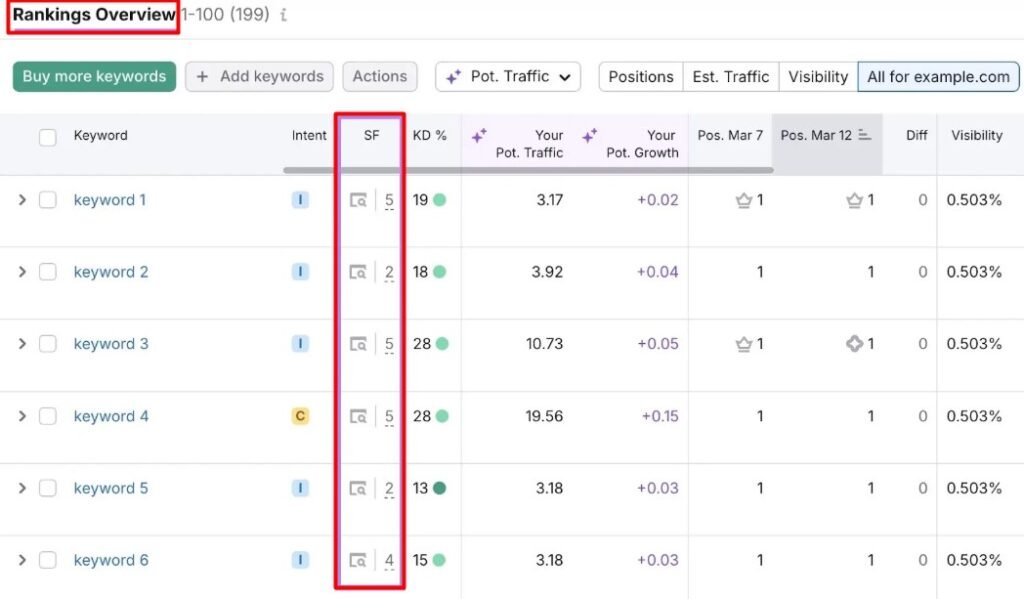Click the Informational intent badge for keyword 6
The height and width of the screenshot is (599, 1024).
point(300,560)
